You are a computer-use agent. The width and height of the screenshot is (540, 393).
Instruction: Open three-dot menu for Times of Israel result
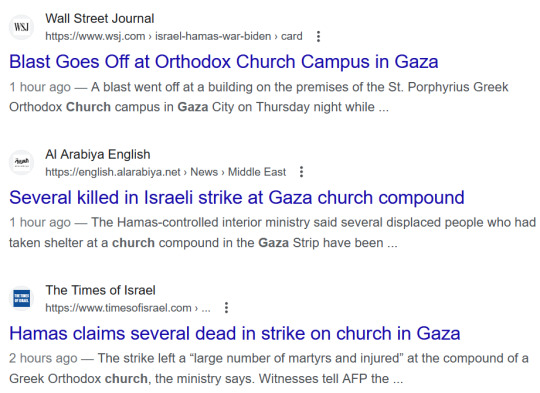[226, 307]
